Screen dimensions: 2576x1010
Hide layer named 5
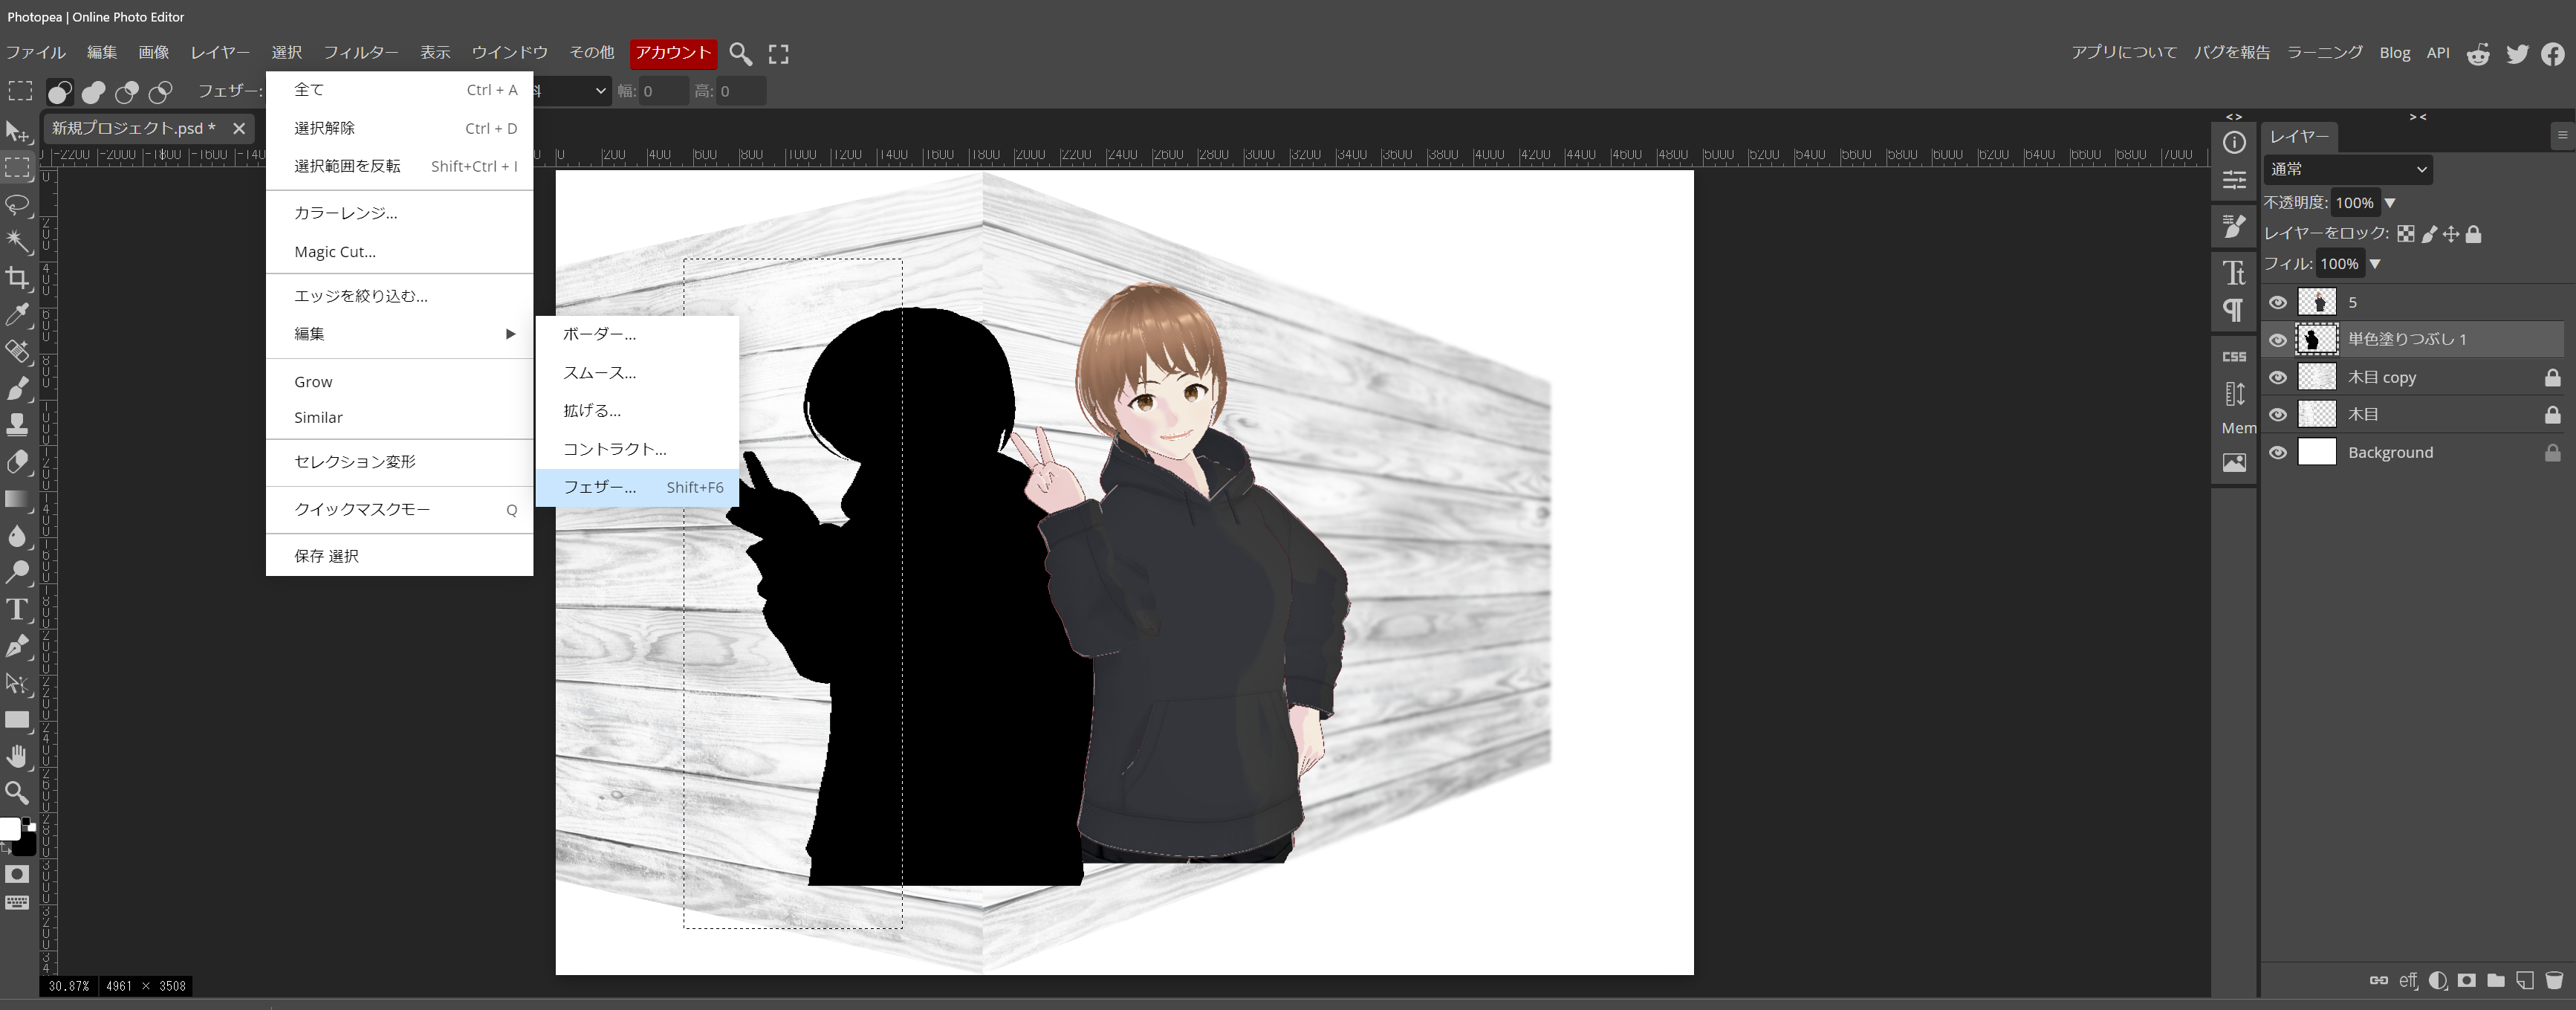click(x=2278, y=302)
